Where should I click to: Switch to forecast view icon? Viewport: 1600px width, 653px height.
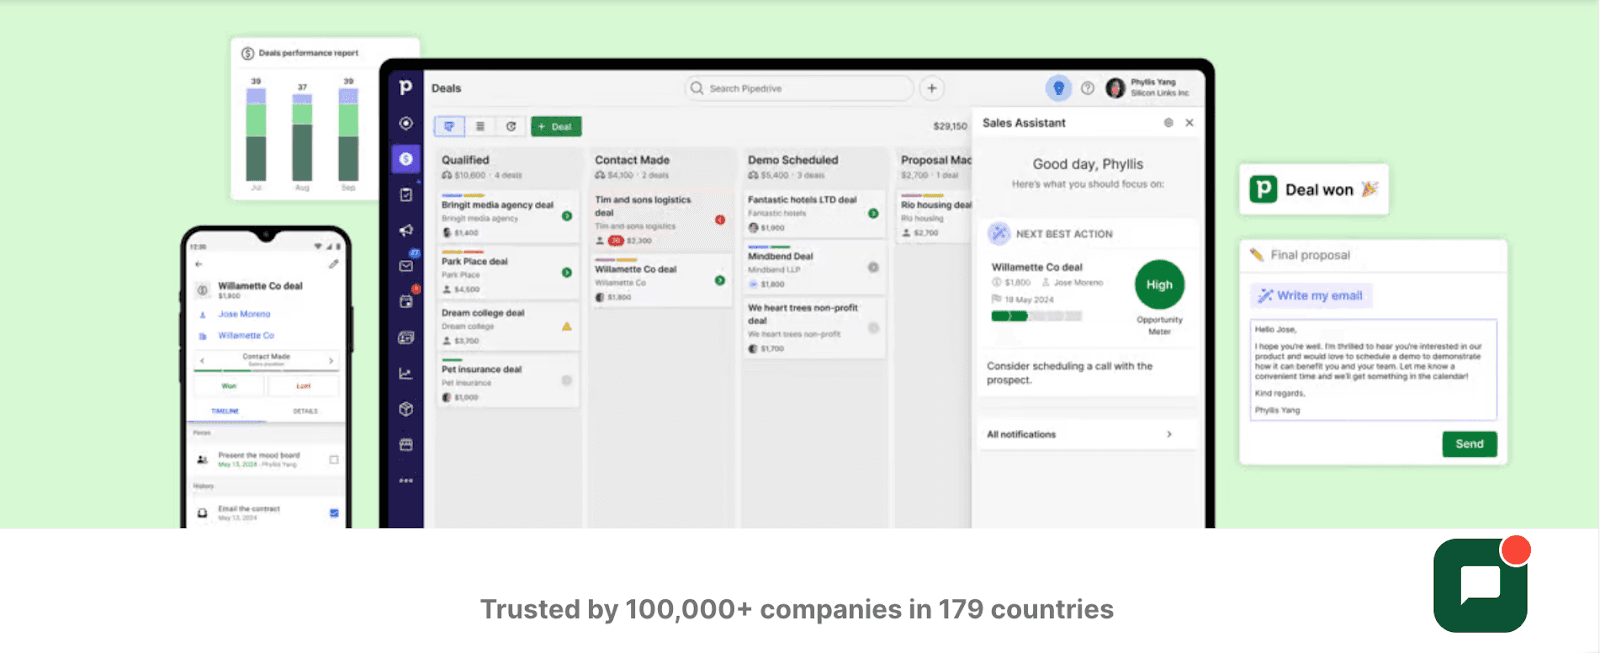511,126
